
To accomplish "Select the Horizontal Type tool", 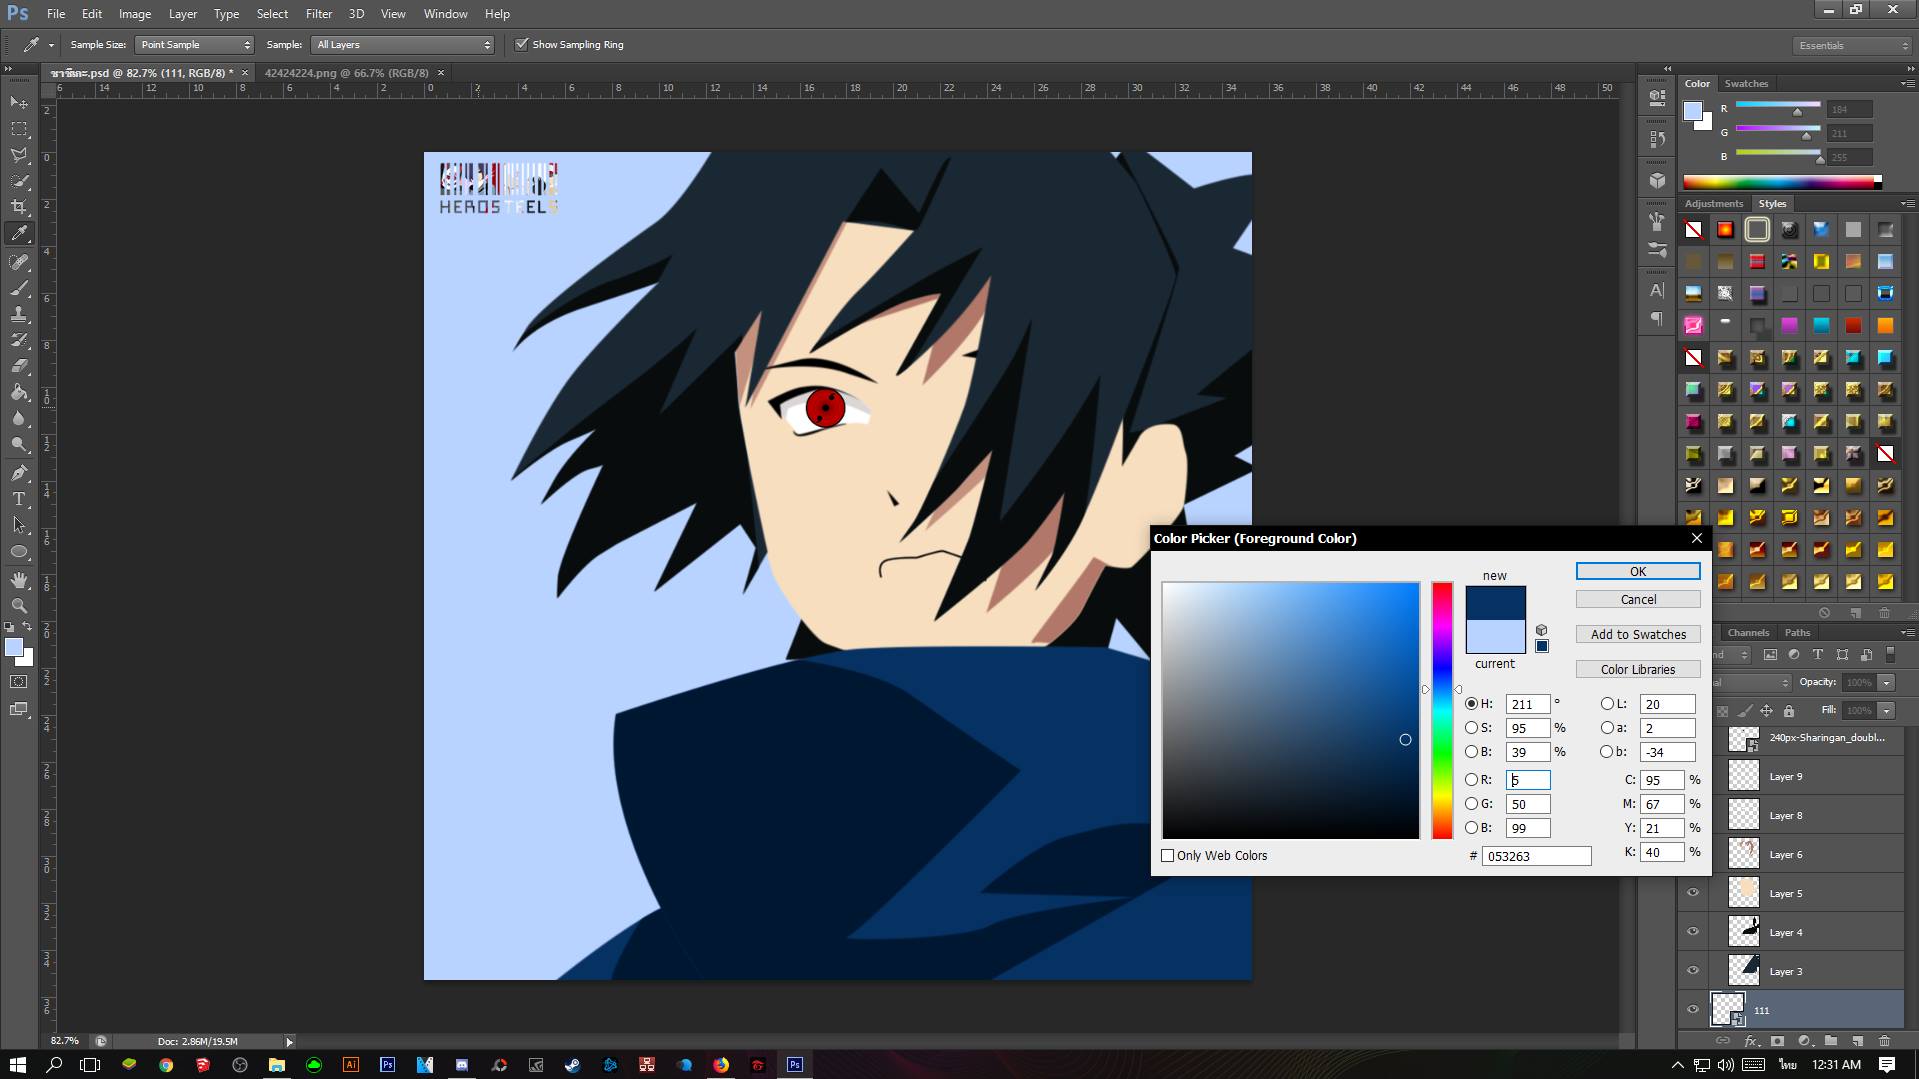I will coord(19,499).
